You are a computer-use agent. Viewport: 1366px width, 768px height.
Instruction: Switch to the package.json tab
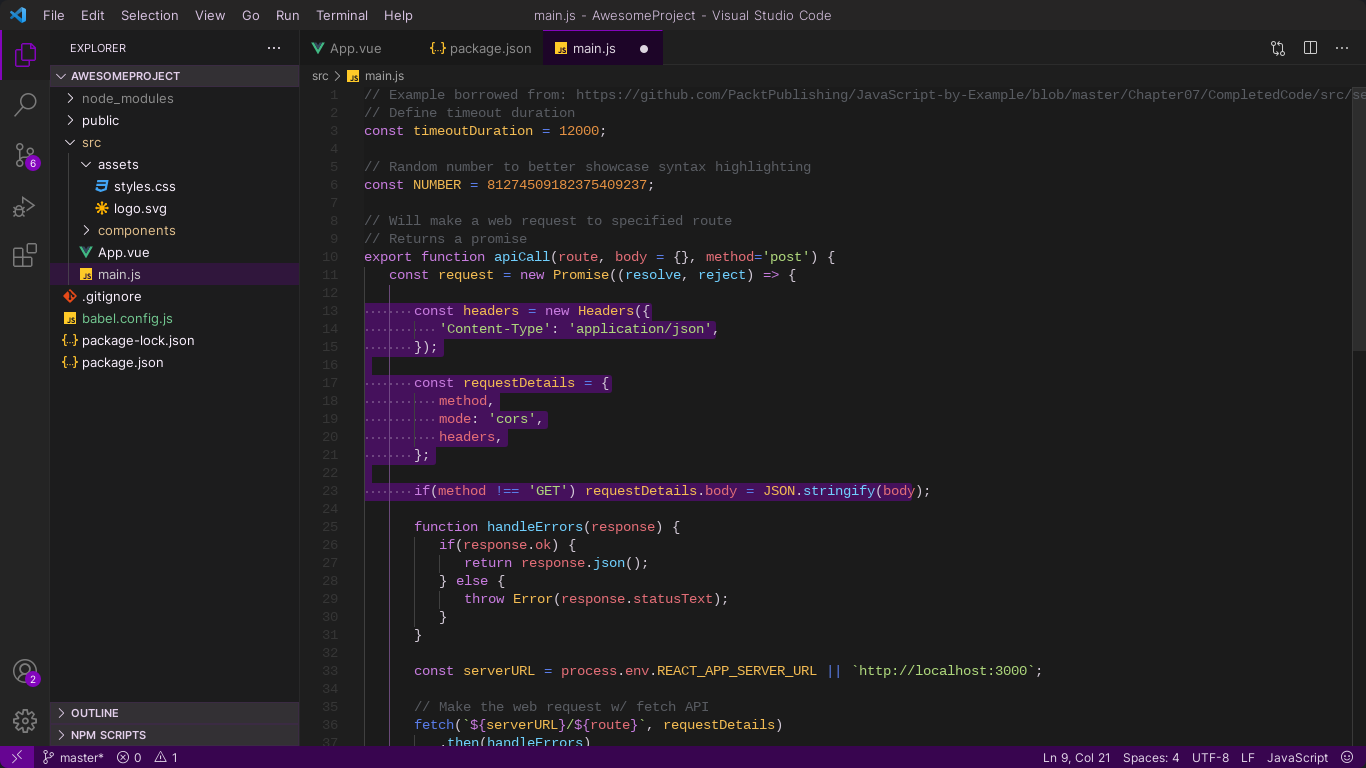[481, 48]
